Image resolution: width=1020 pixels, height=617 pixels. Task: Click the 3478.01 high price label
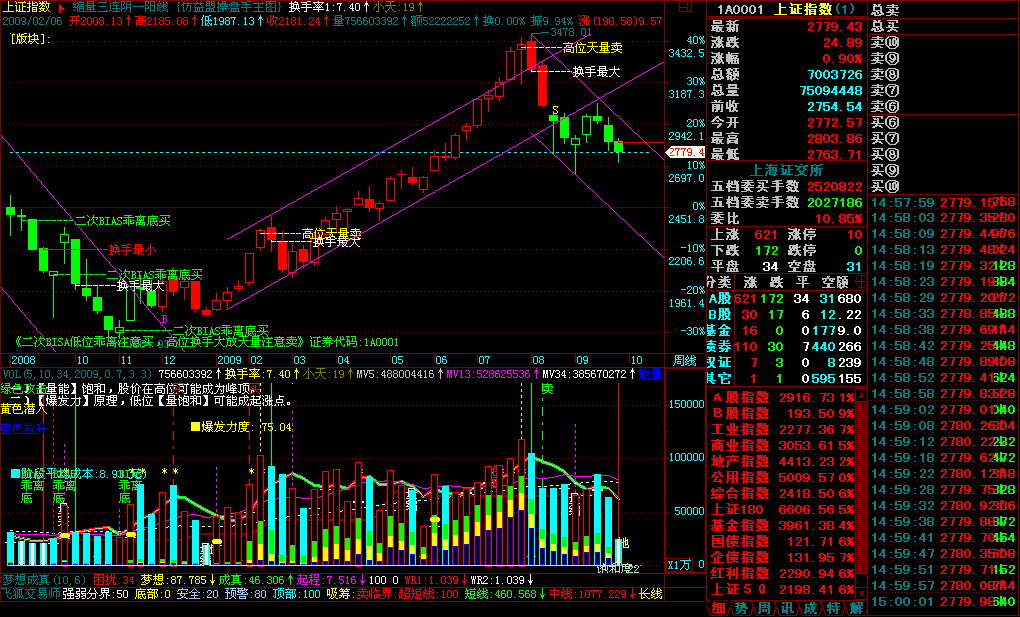tap(570, 32)
